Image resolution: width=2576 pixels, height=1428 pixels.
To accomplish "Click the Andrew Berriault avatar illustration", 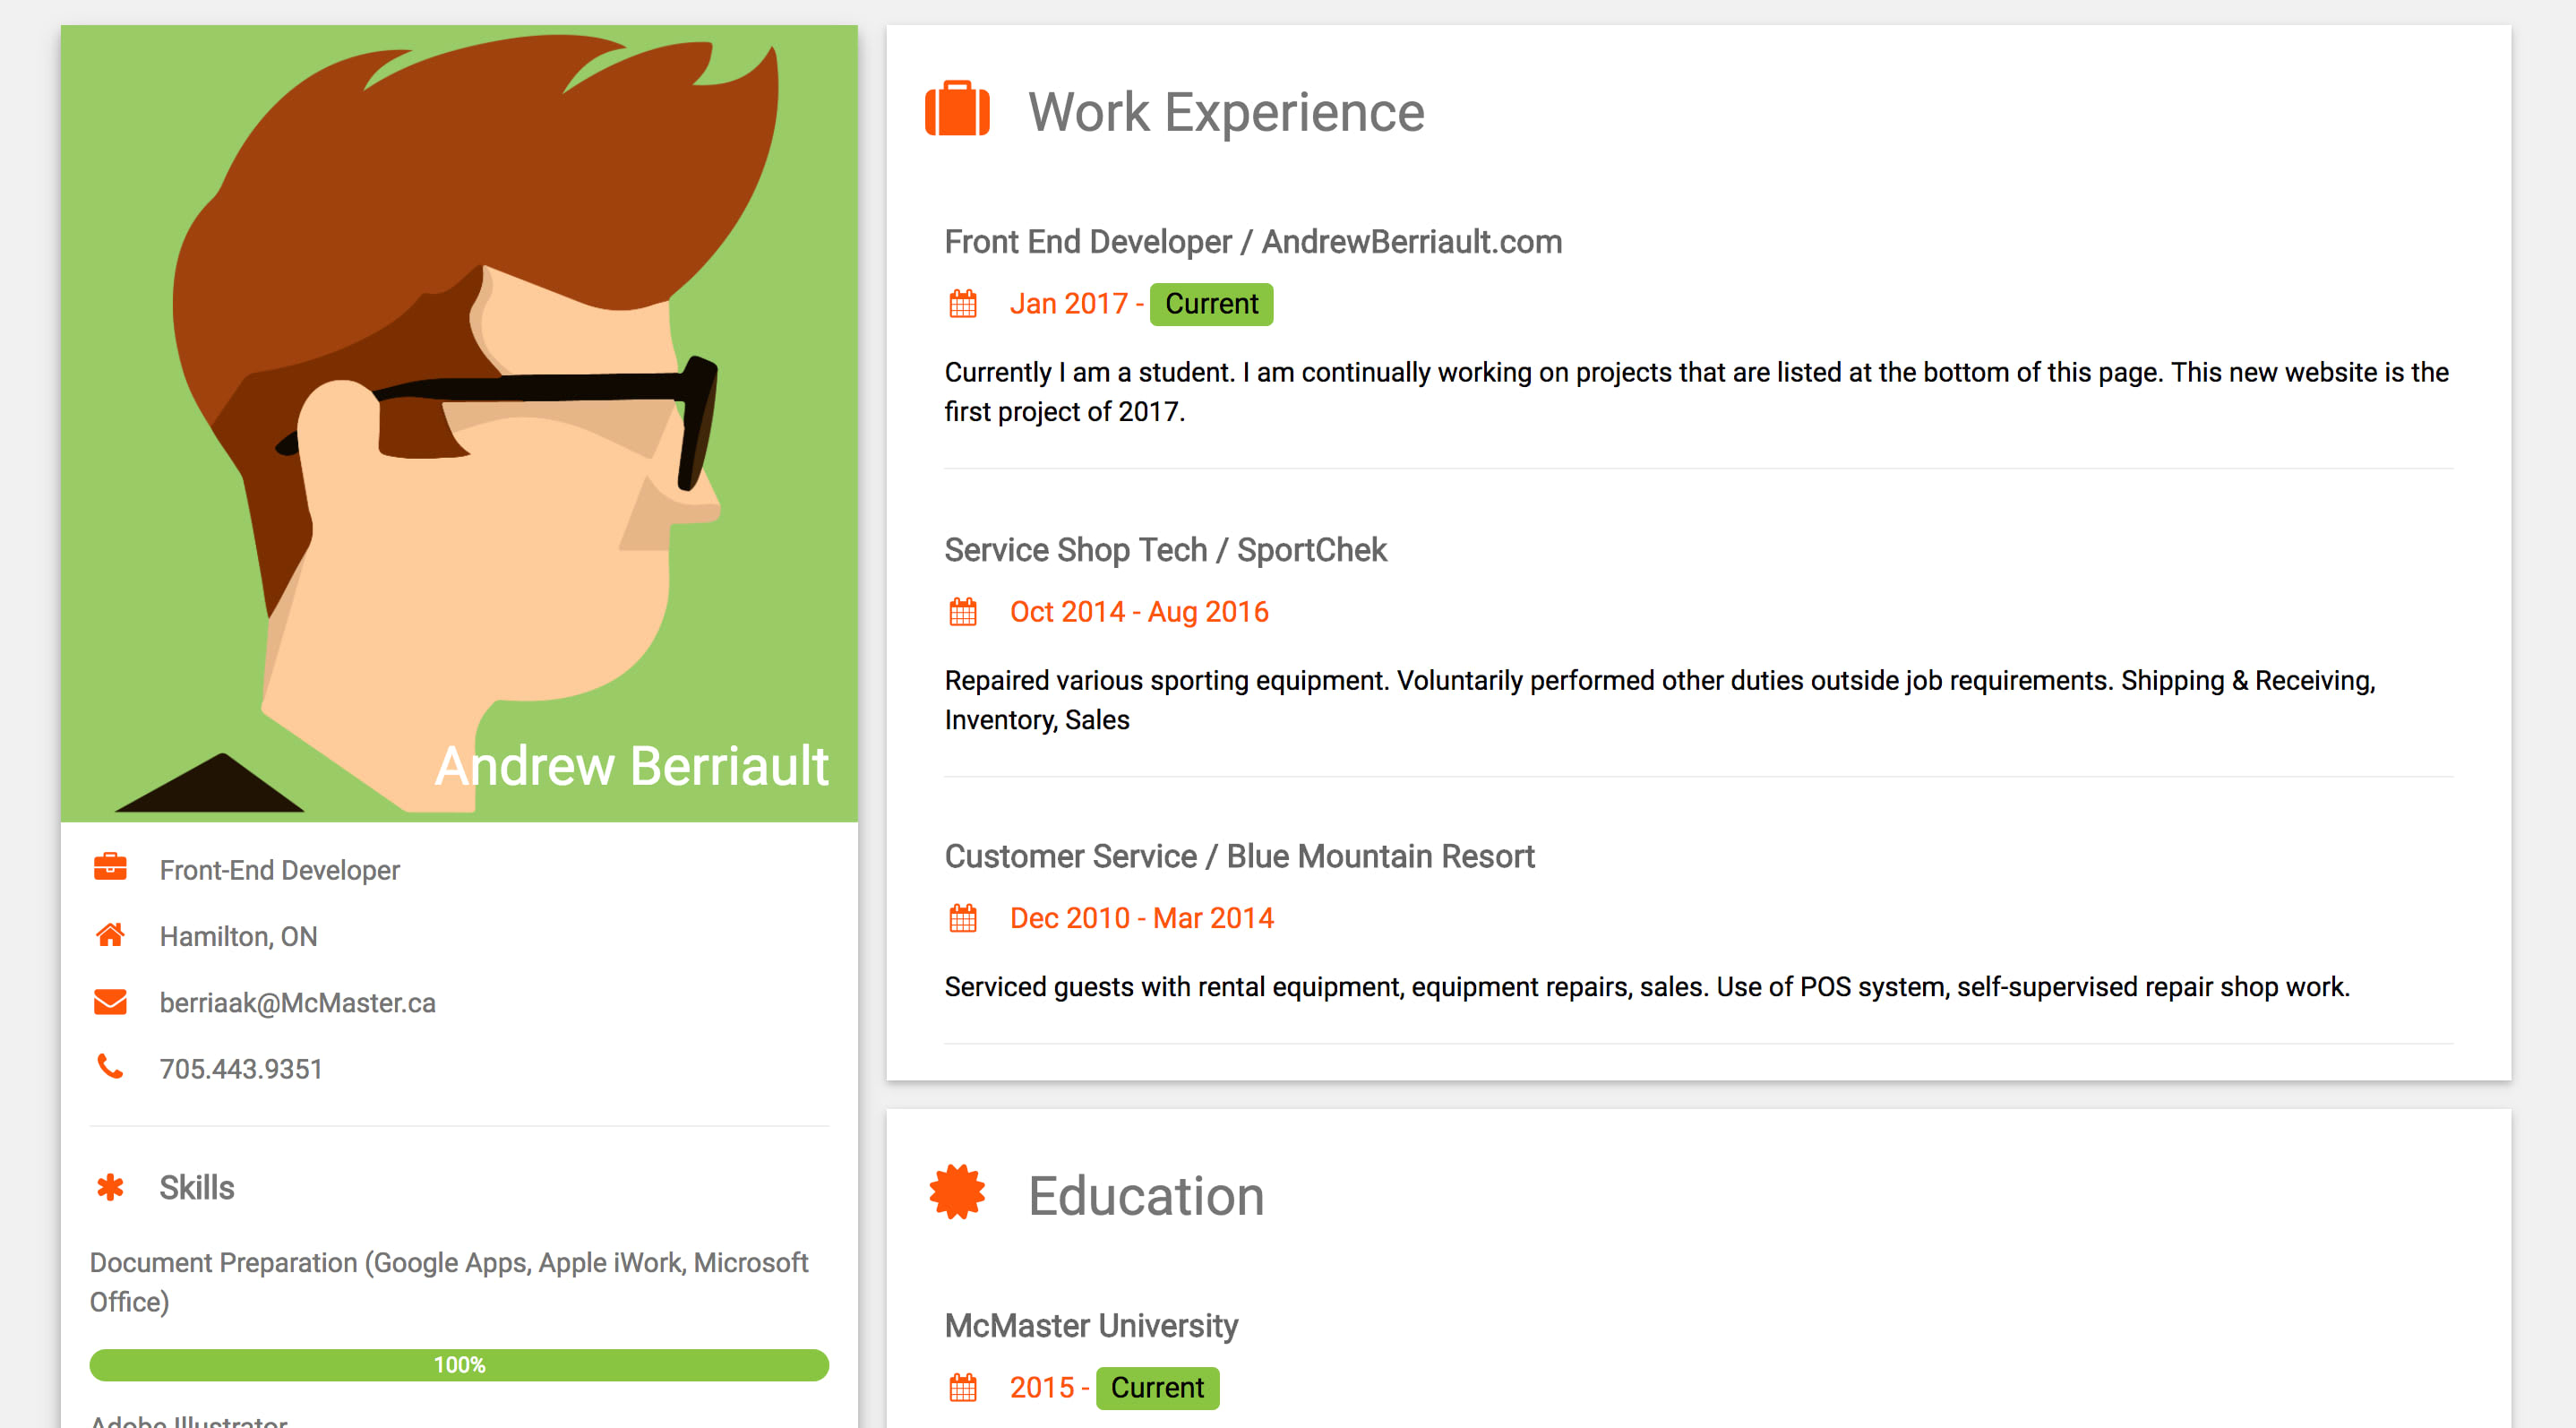I will [459, 400].
